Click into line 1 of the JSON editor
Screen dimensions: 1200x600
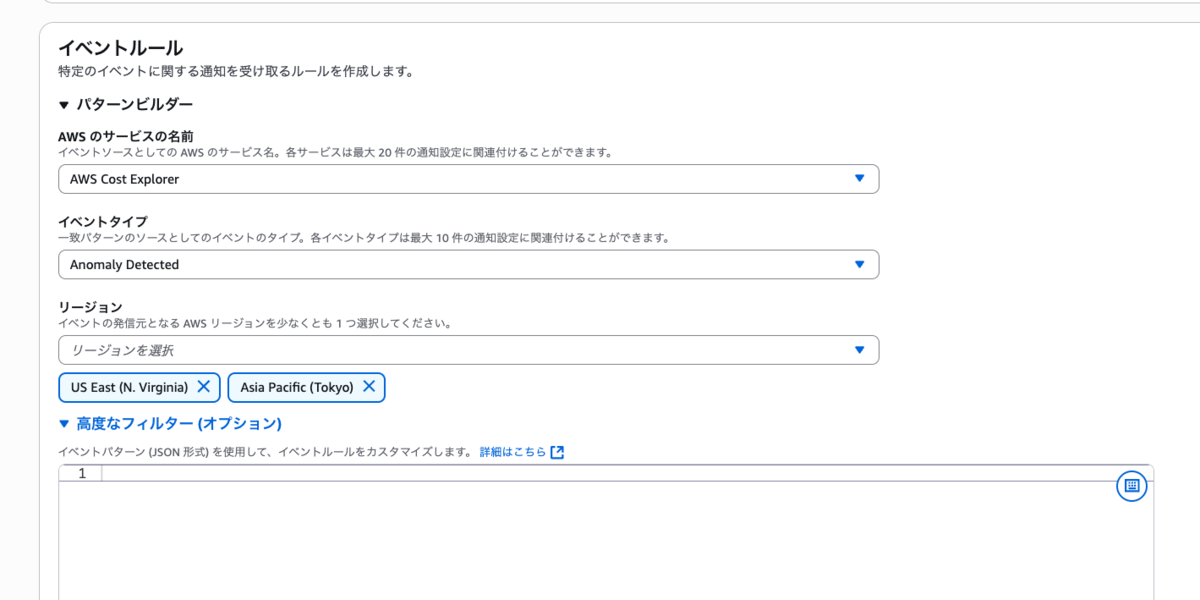(627, 473)
